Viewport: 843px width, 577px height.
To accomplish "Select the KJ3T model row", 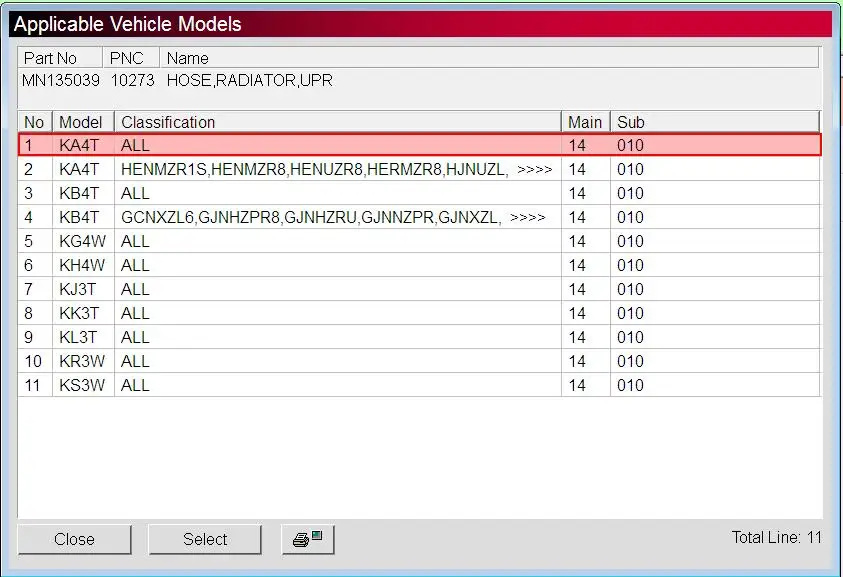I will pyautogui.click(x=419, y=289).
